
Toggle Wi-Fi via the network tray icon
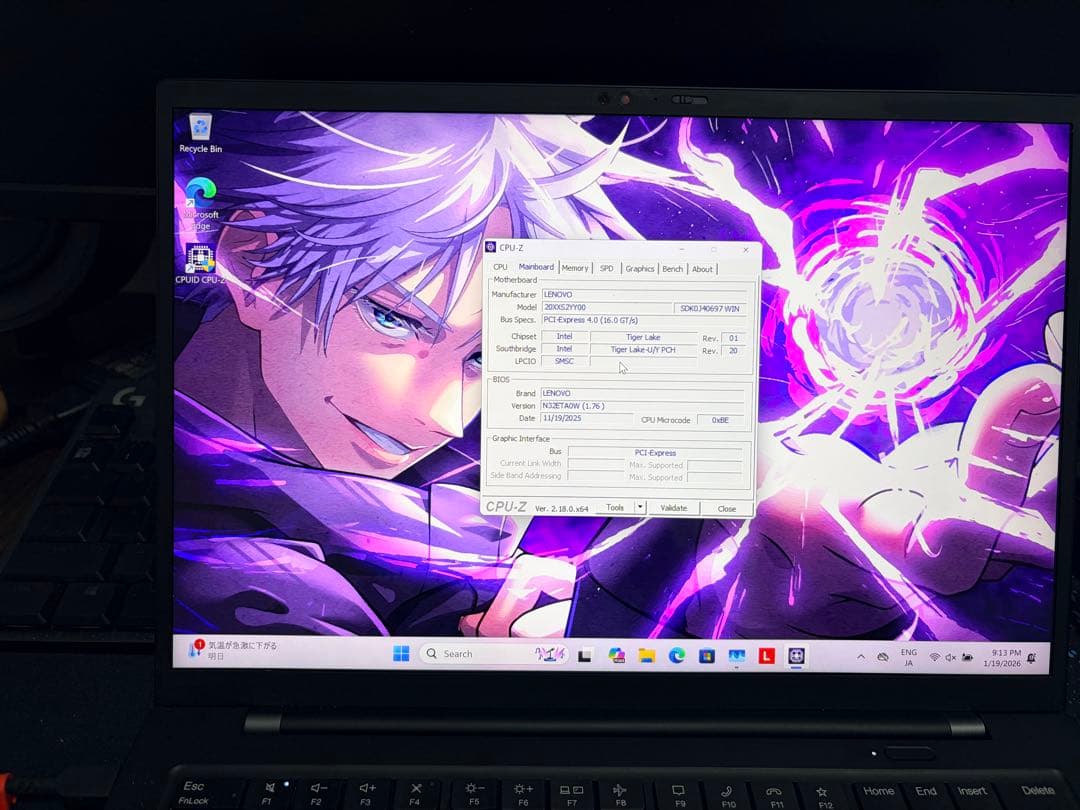[x=933, y=658]
